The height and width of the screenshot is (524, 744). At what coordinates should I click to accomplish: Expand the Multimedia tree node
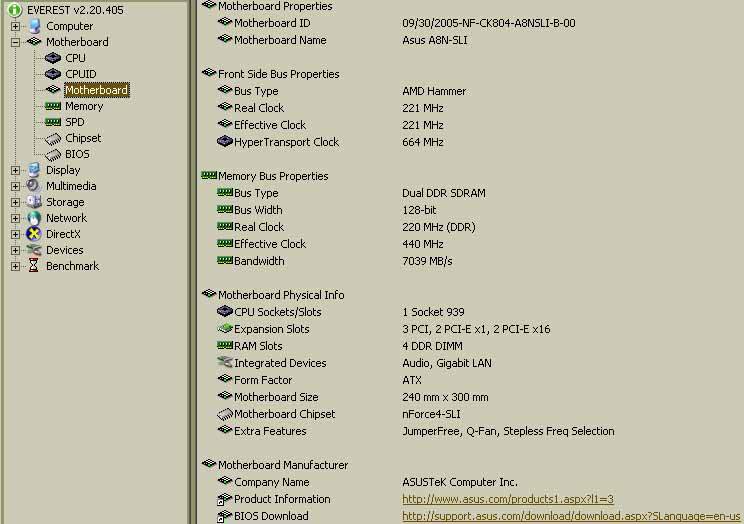coord(15,186)
